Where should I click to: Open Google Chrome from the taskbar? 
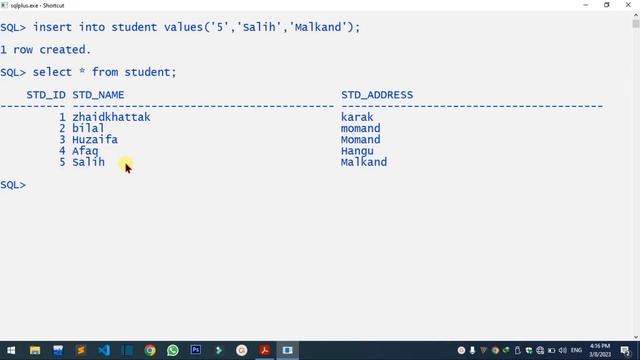pyautogui.click(x=150, y=350)
